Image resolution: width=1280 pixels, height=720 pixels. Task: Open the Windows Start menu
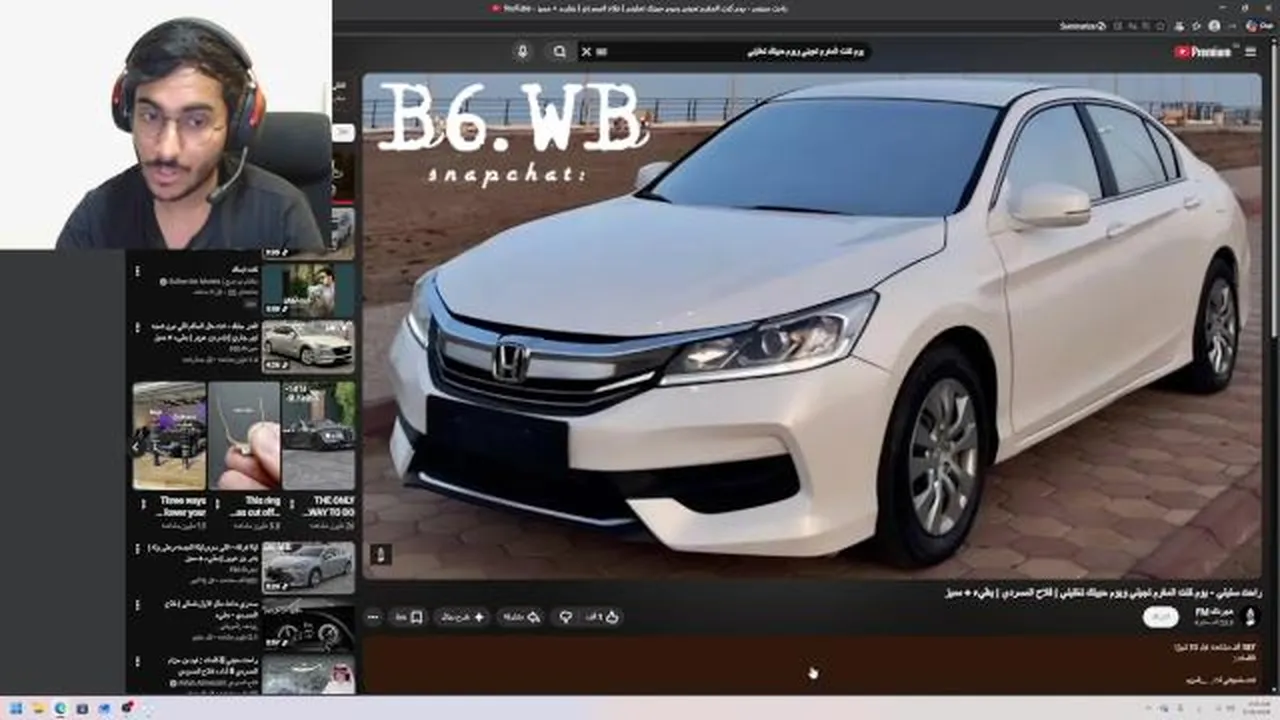coord(17,708)
